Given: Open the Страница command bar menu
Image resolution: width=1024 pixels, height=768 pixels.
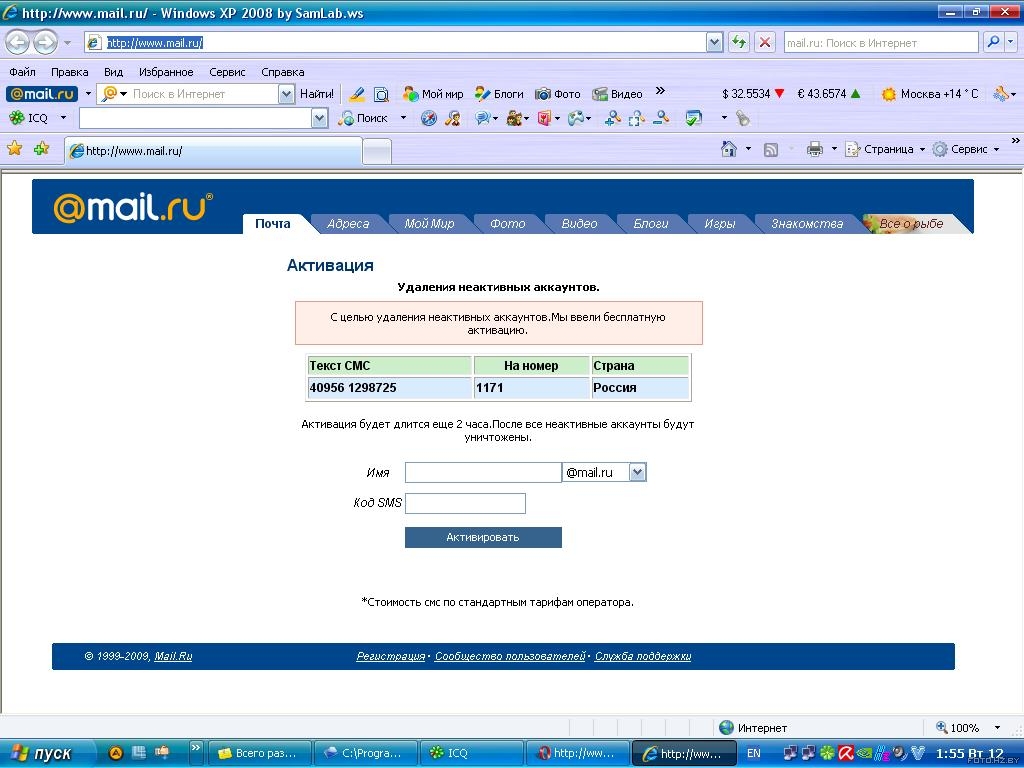Looking at the screenshot, I should 885,150.
